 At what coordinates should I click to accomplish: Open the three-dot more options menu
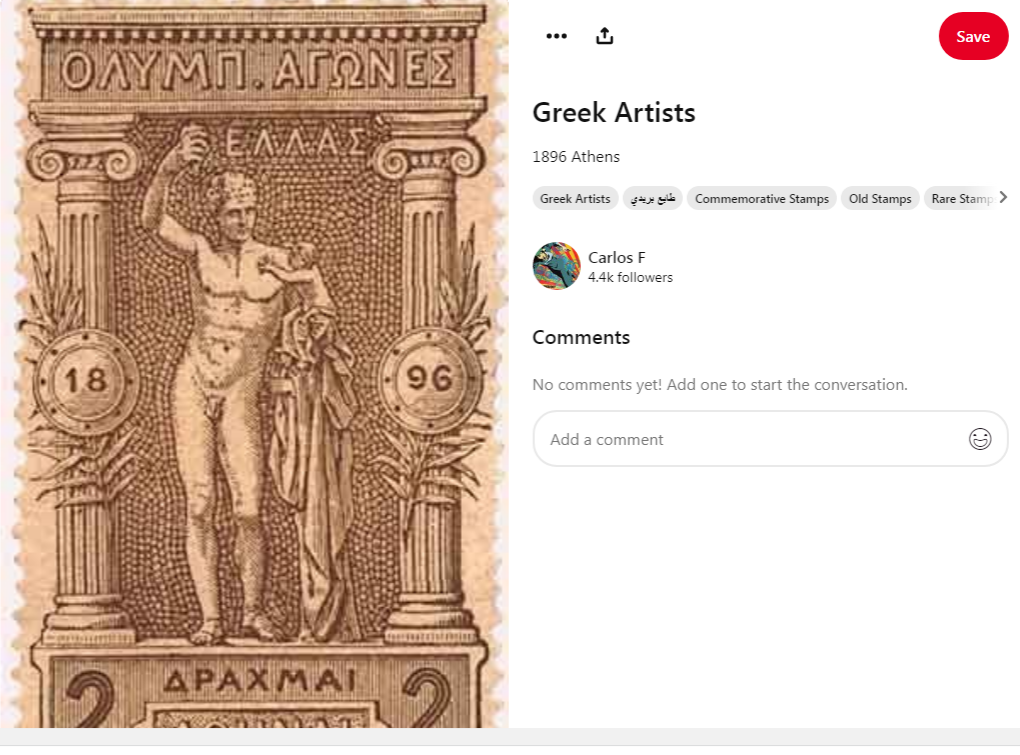[x=556, y=36]
